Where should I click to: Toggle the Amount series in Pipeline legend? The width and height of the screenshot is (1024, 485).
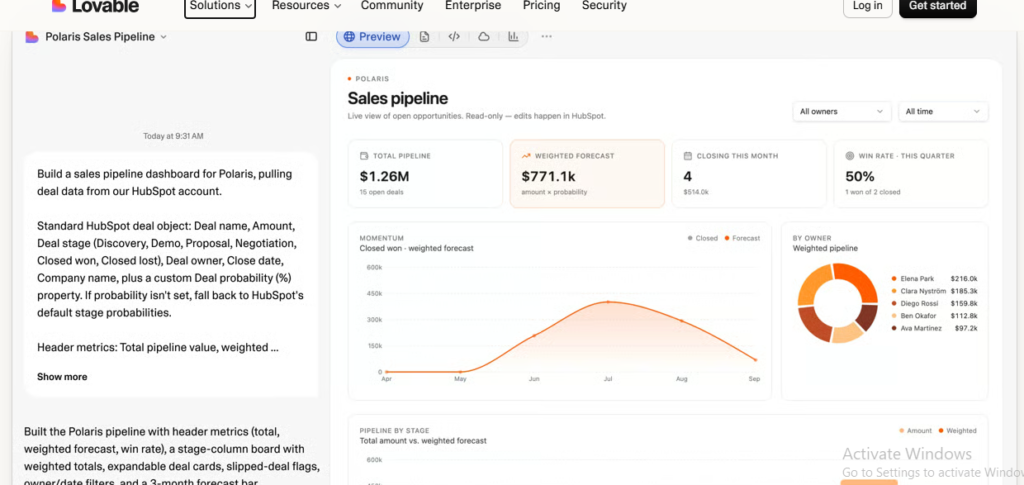[x=916, y=431]
